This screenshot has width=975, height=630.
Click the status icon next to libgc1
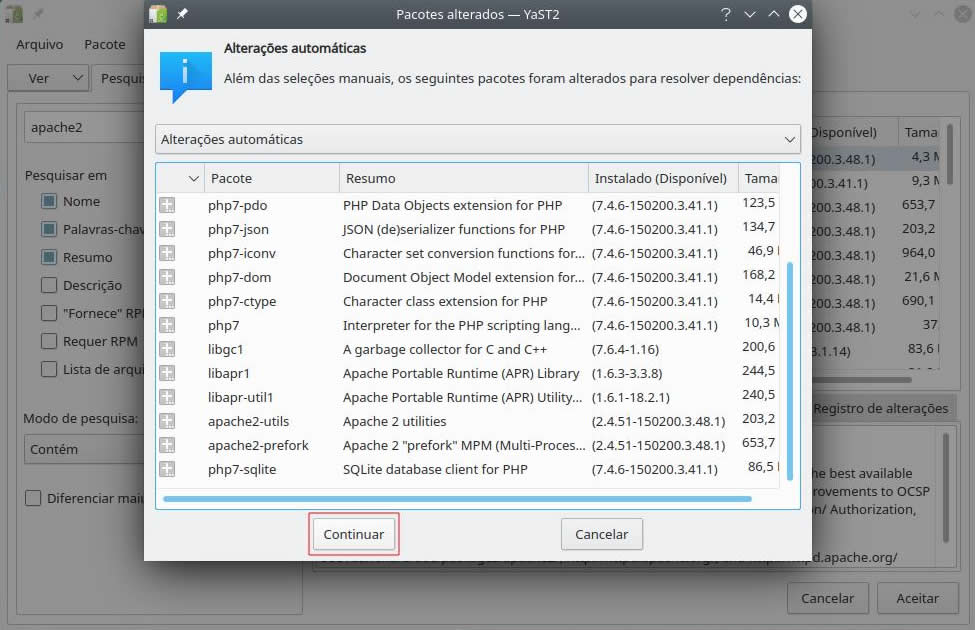click(x=167, y=349)
